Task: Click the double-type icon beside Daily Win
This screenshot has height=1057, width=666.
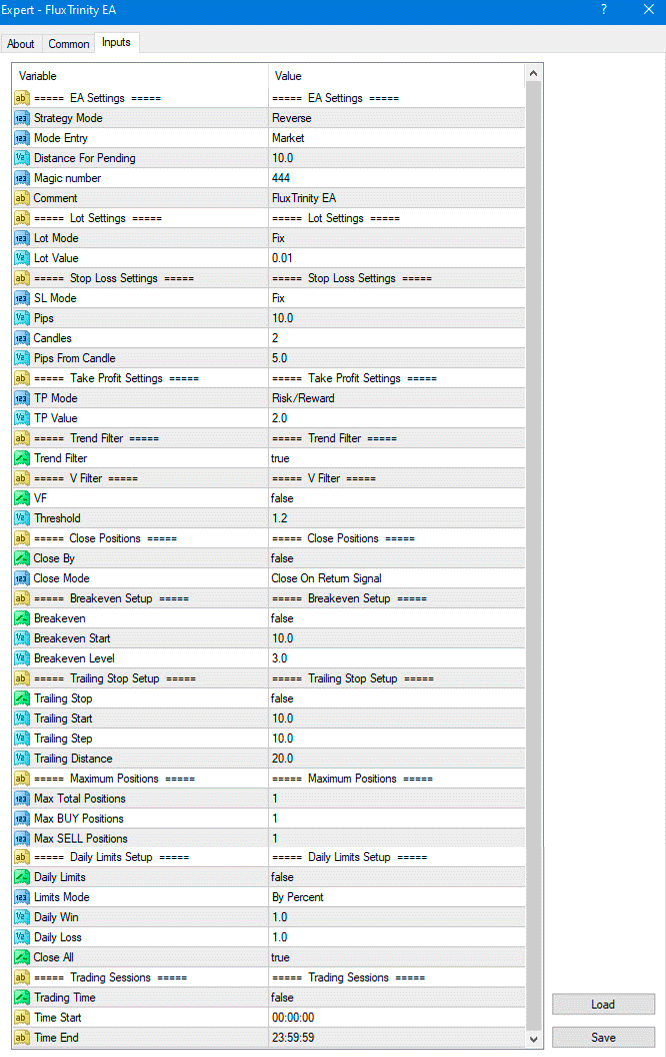Action: click(x=22, y=918)
